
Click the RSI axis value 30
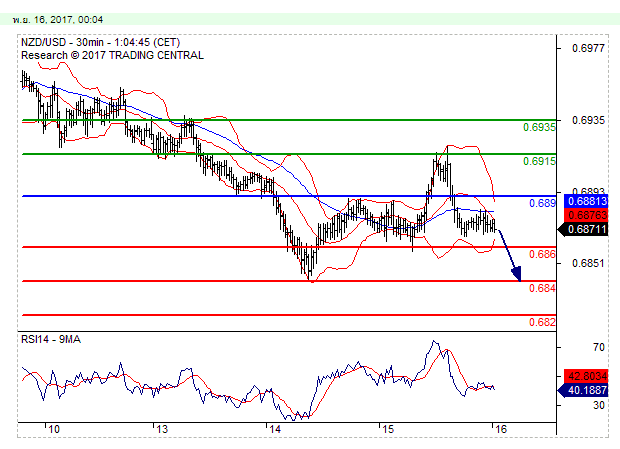[x=599, y=406]
